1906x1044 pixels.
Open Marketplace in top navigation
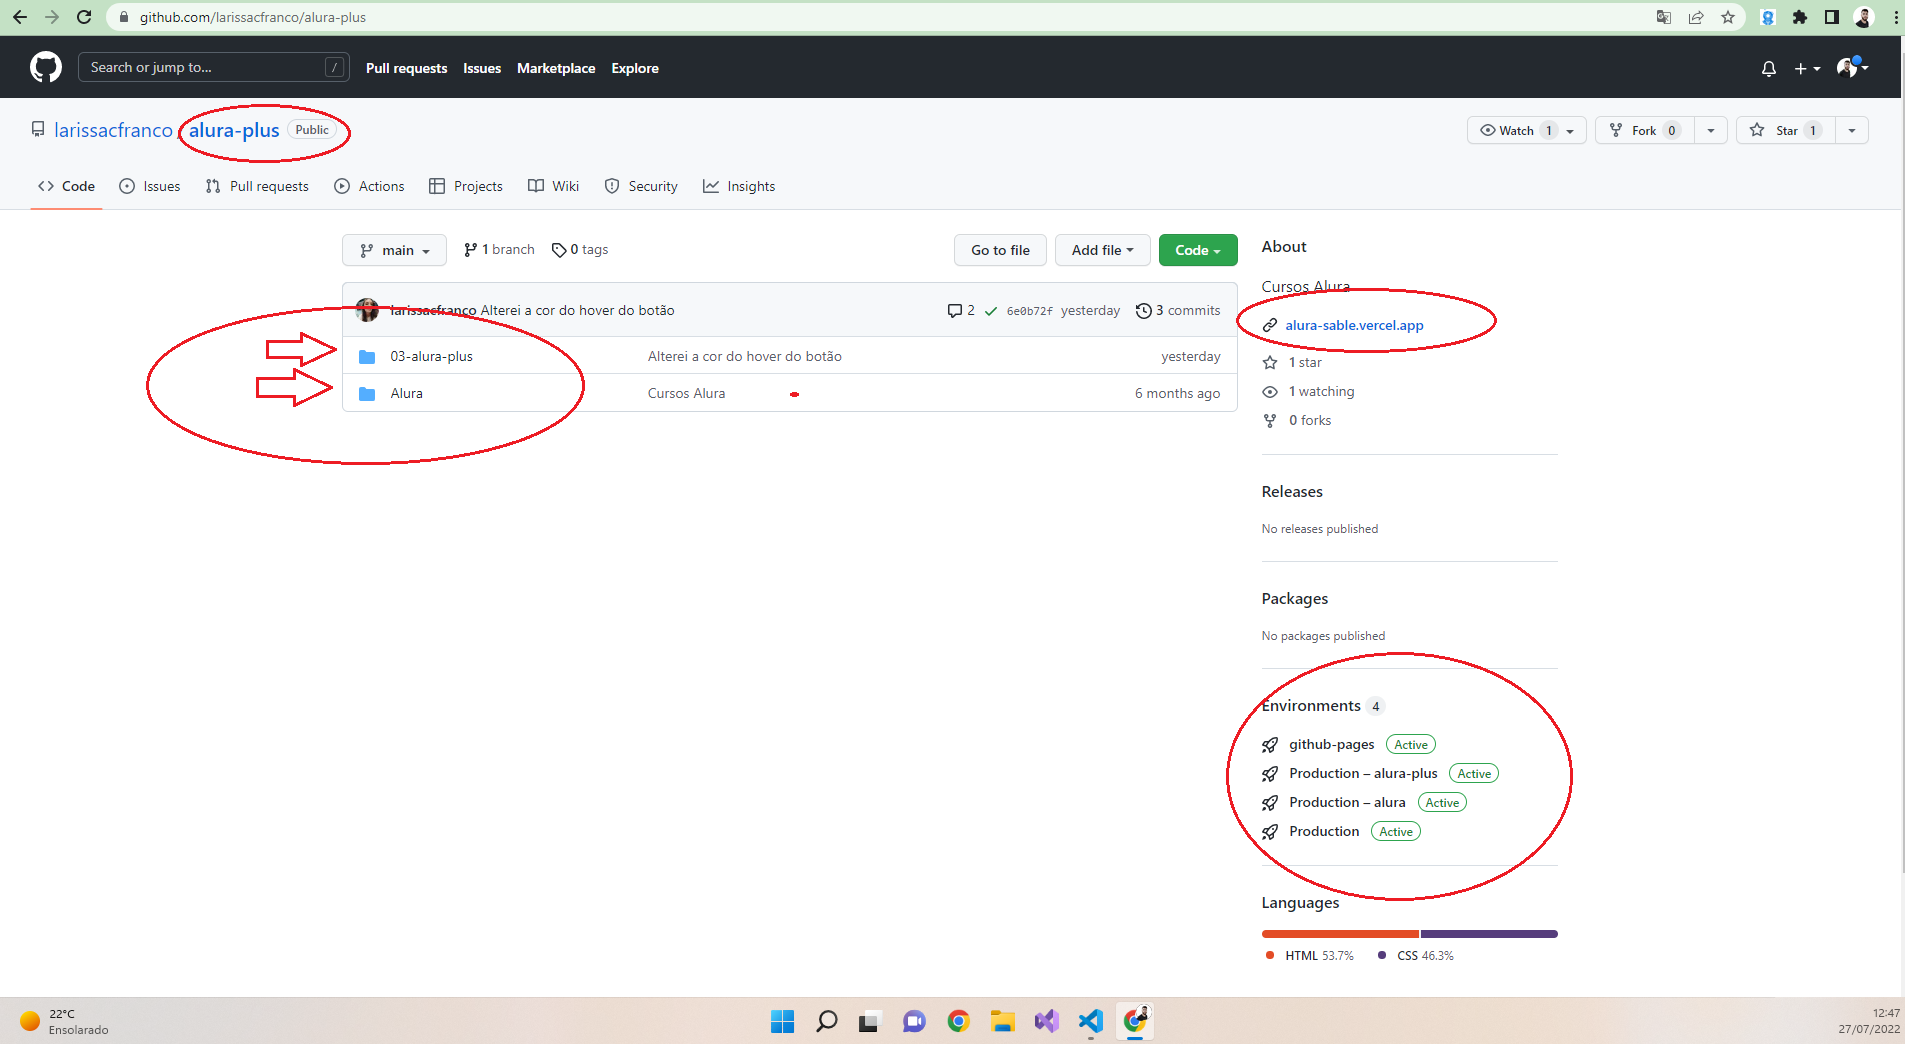pos(556,68)
